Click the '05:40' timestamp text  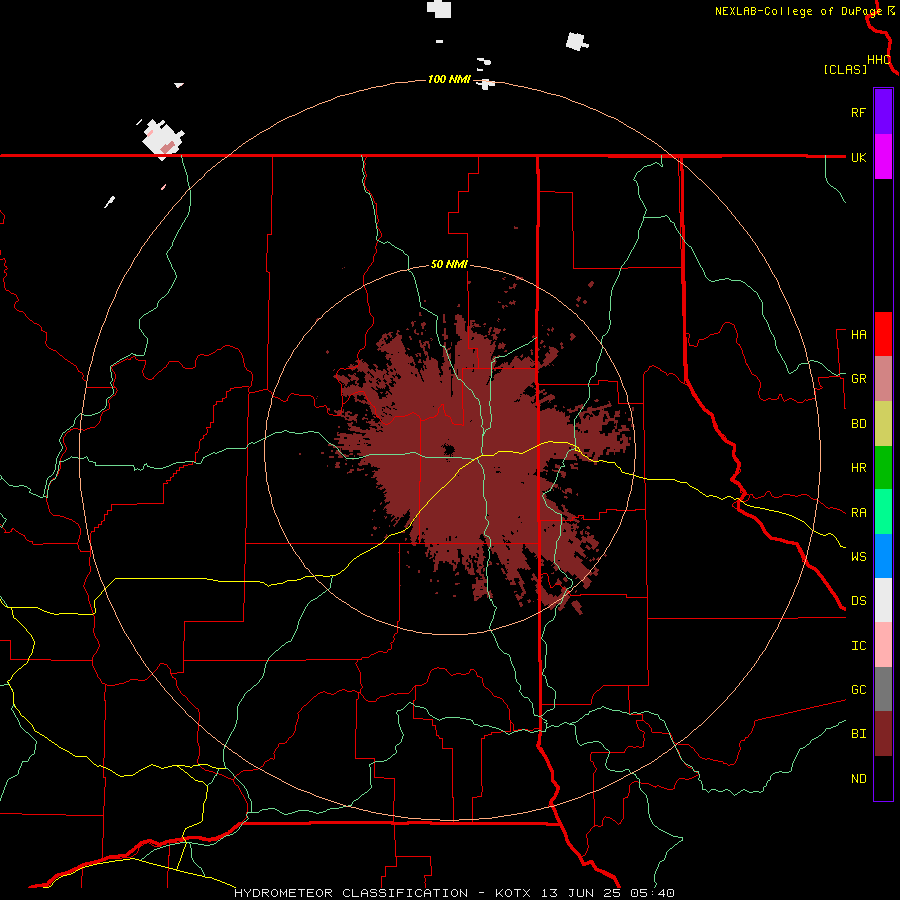point(652,893)
